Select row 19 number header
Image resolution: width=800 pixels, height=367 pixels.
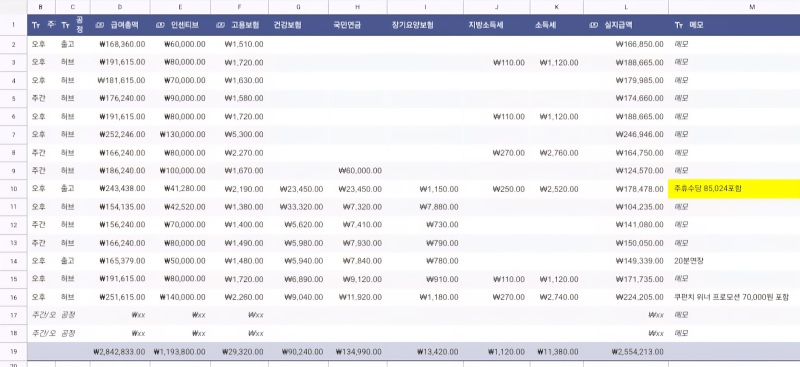pyautogui.click(x=14, y=352)
